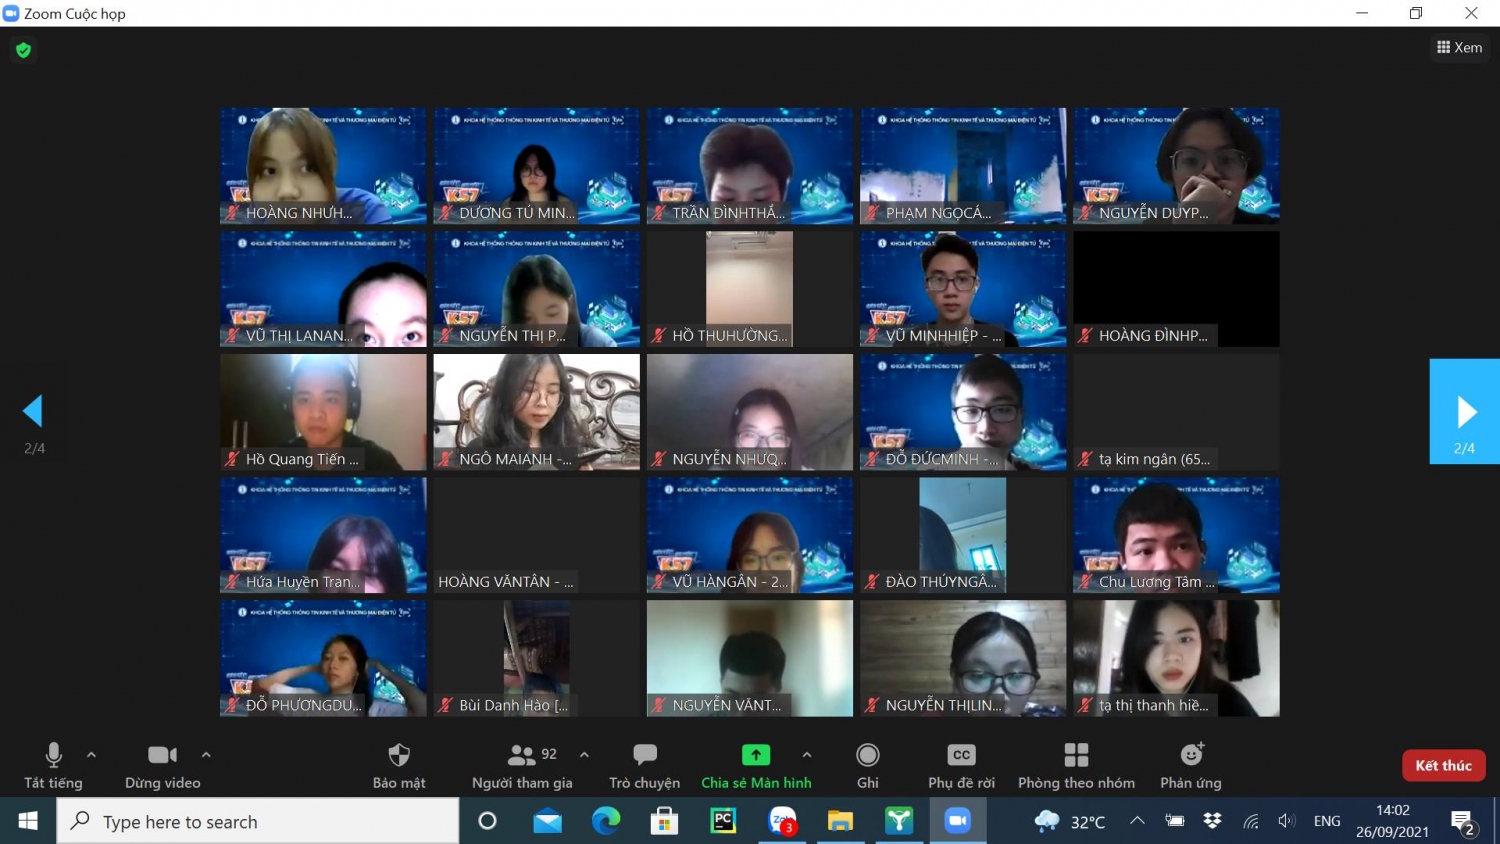Image resolution: width=1500 pixels, height=844 pixels.
Task: Open the Bảo mật security shield icon
Action: [399, 756]
